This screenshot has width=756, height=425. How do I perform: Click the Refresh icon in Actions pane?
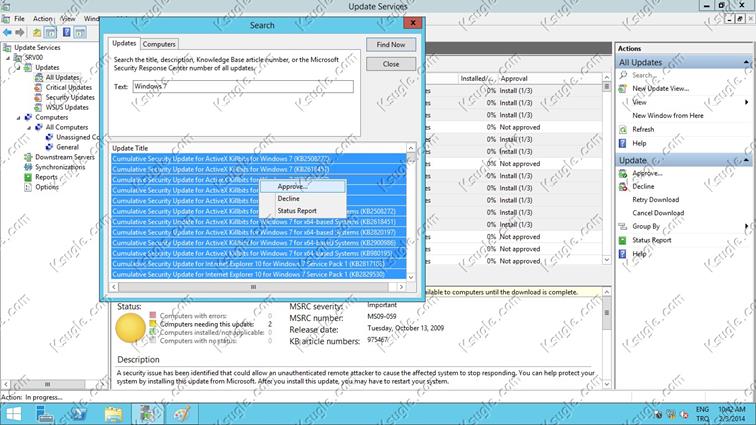pos(623,130)
